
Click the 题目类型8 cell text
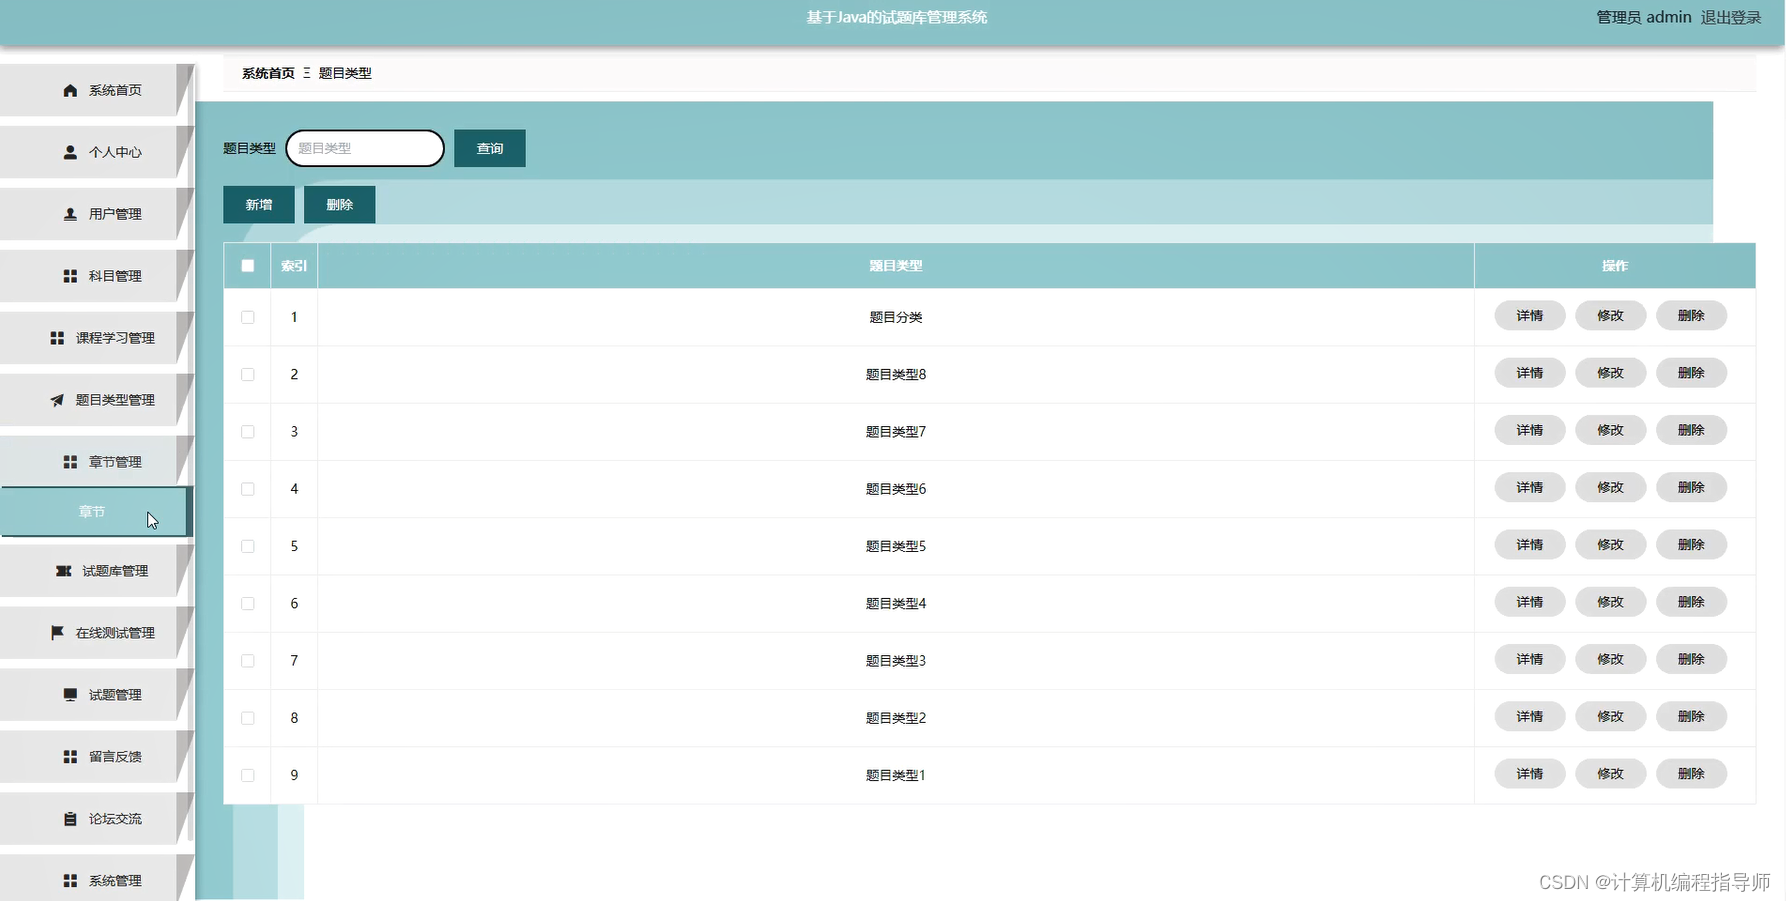pos(896,374)
